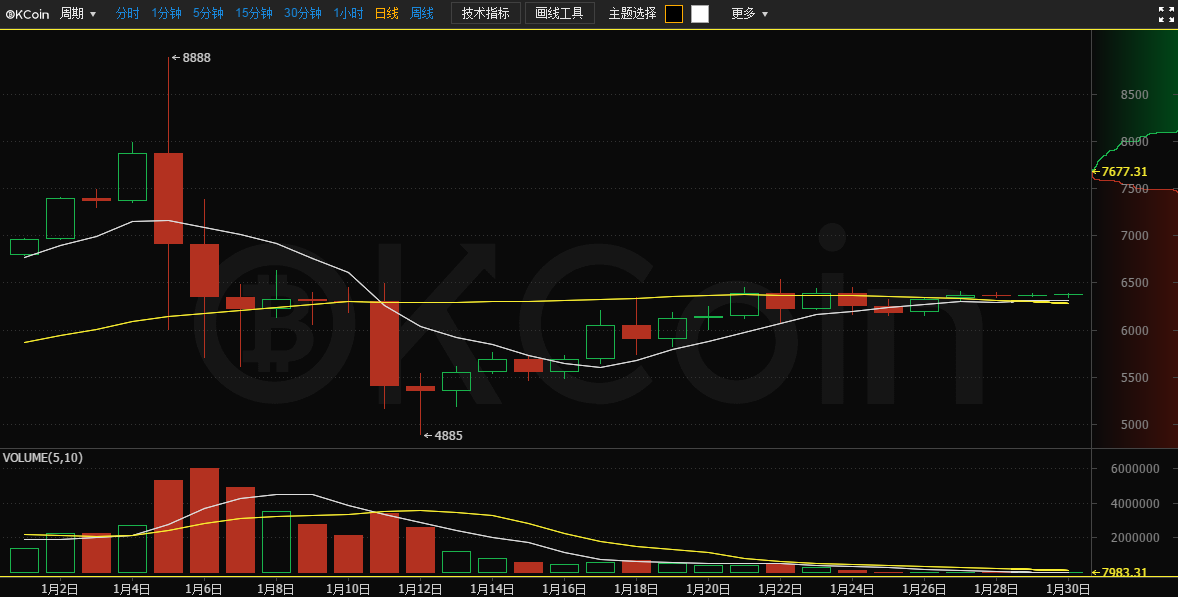Click the 1月18日 date label
This screenshot has height=597, width=1178.
[x=636, y=589]
